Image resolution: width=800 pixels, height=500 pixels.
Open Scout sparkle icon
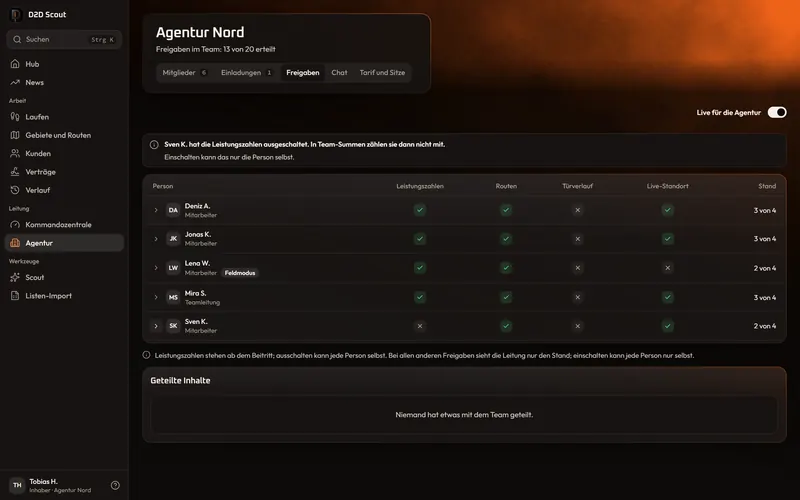[15, 278]
